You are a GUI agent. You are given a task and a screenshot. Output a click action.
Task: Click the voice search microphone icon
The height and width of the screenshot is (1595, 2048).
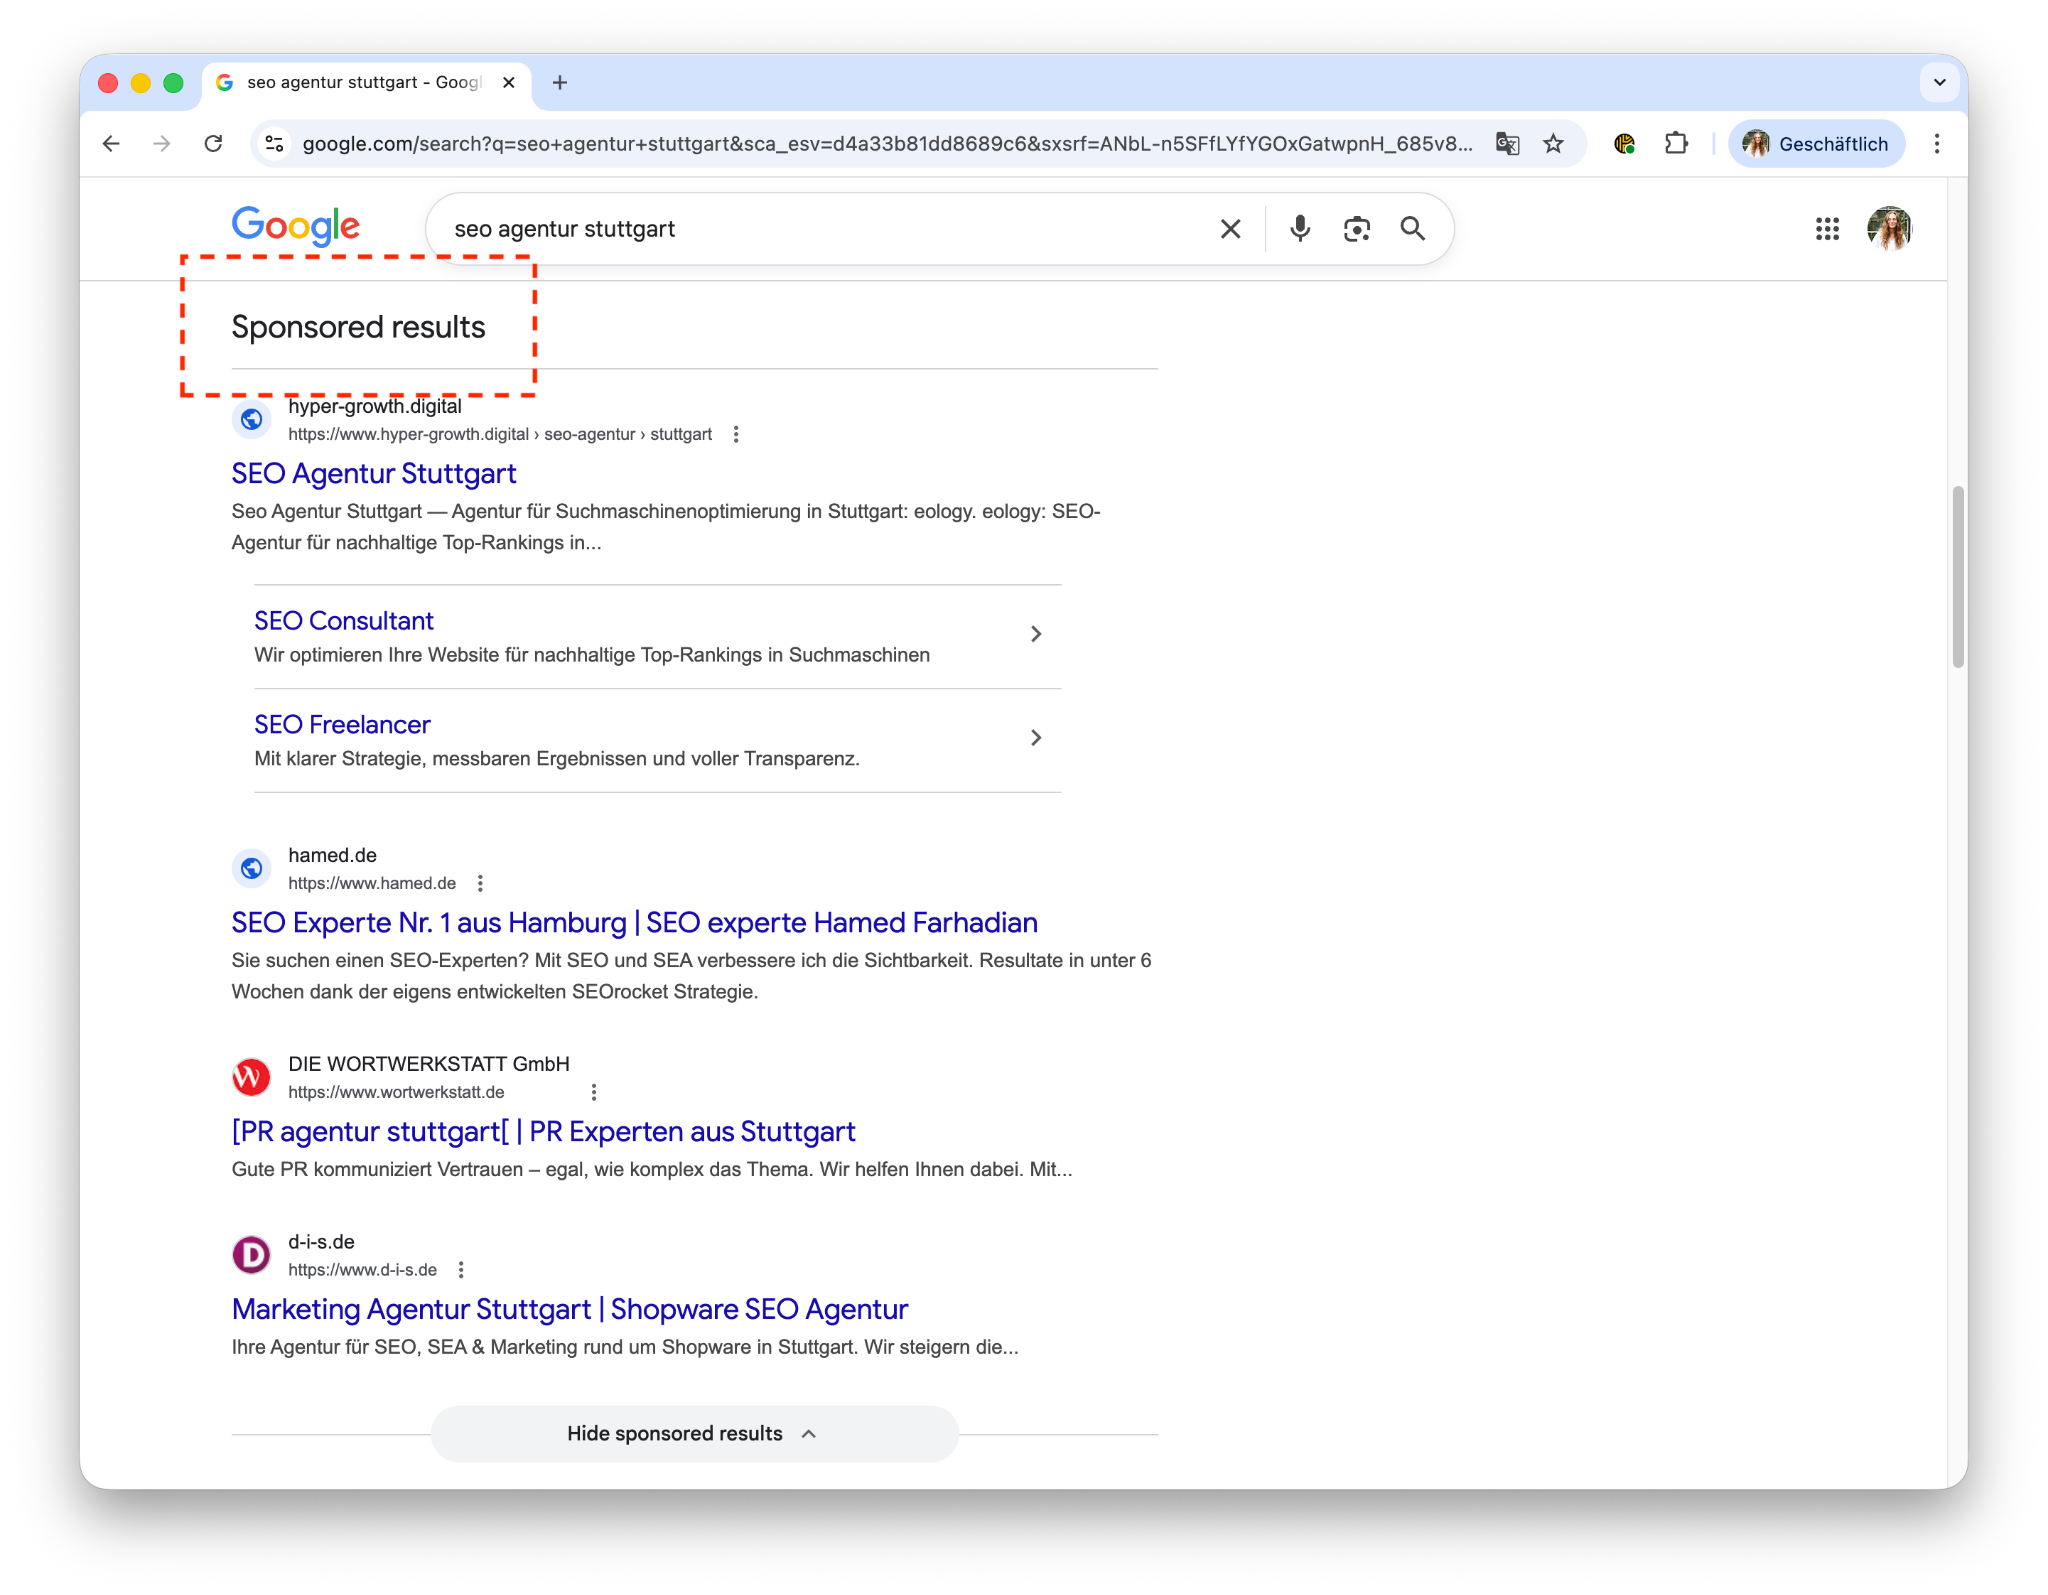pos(1299,229)
